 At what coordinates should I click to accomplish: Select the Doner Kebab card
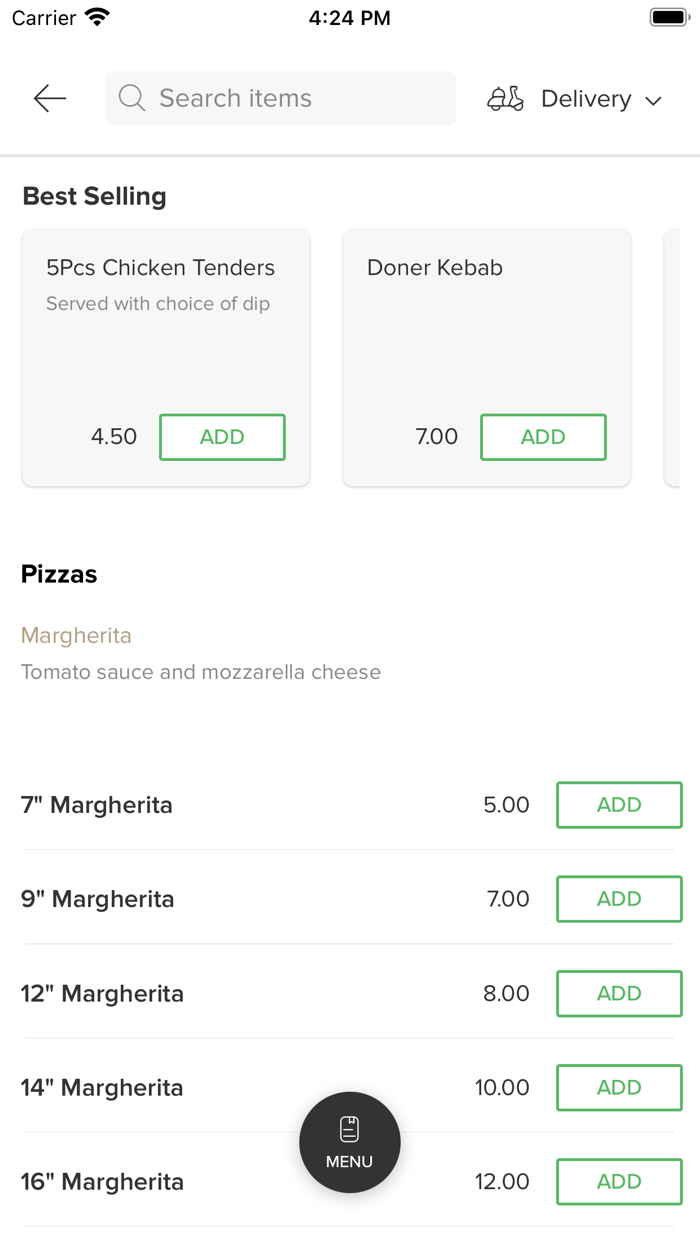pos(486,330)
